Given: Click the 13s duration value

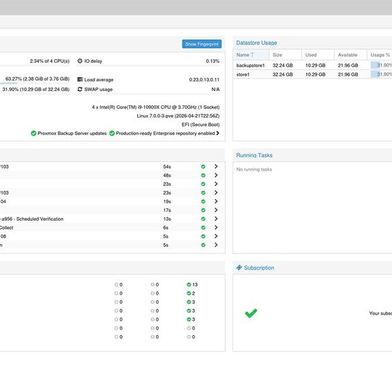Looking at the screenshot, I should 167,219.
